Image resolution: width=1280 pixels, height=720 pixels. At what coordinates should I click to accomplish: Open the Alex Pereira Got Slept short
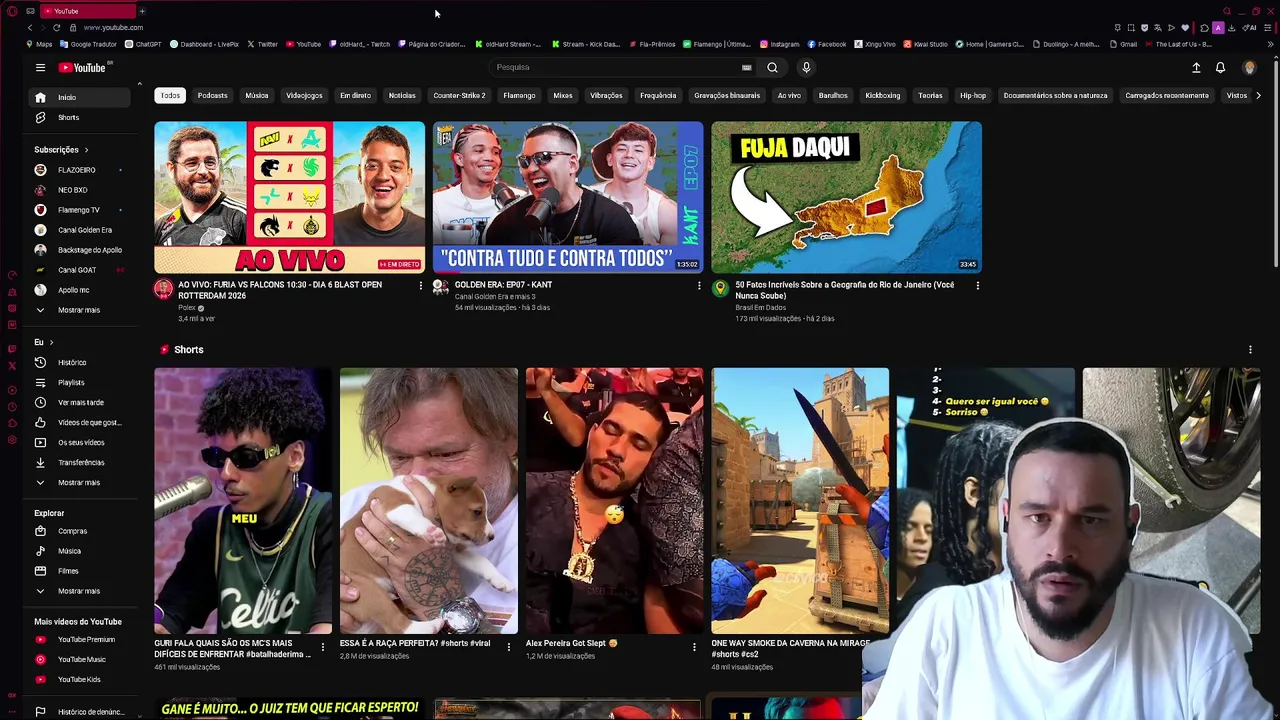614,501
